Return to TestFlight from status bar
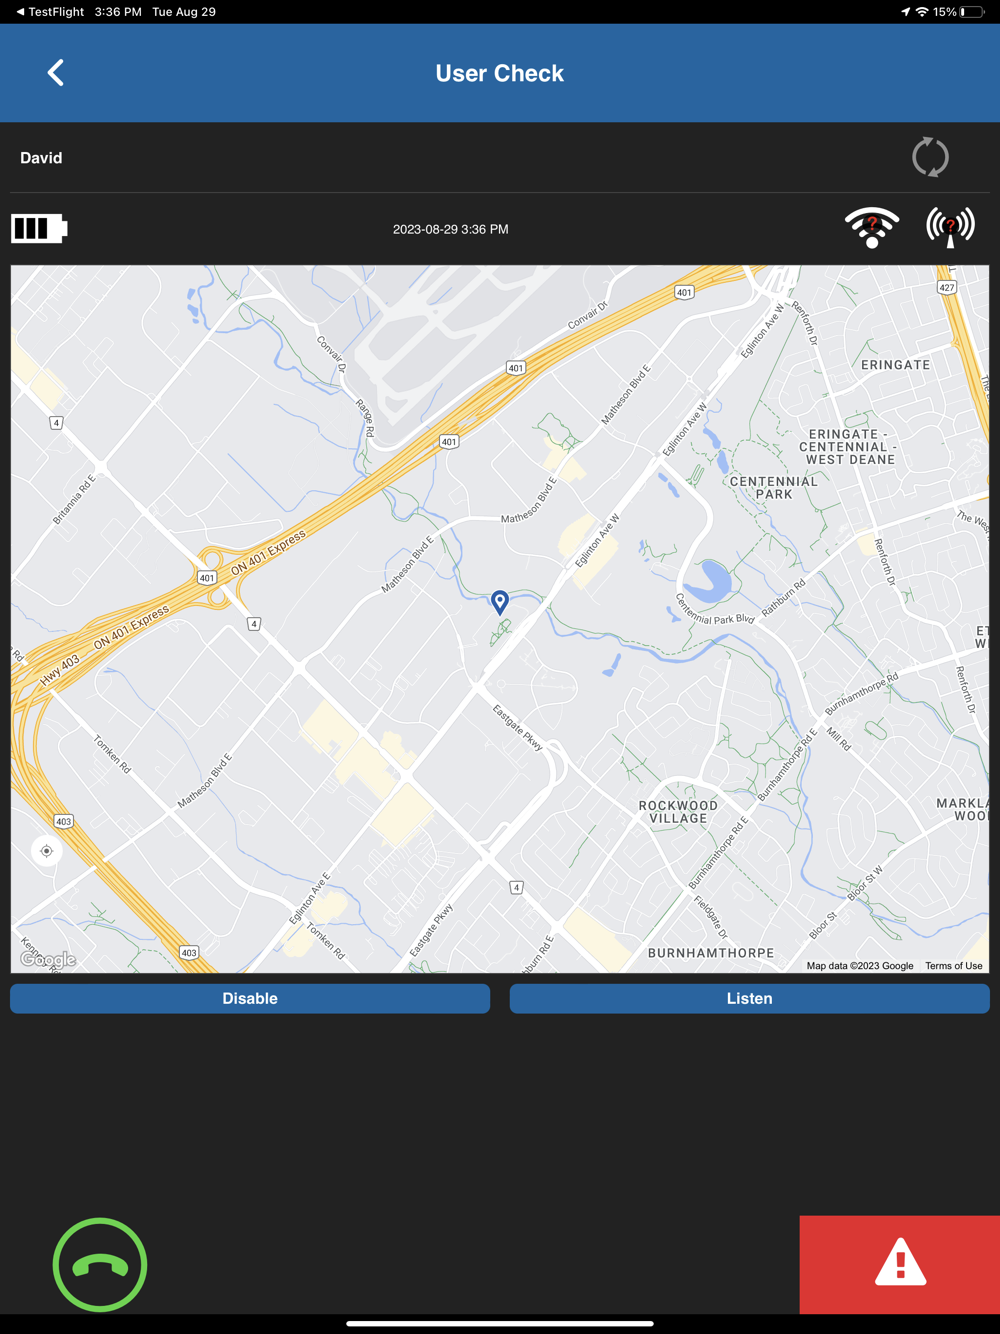Viewport: 1000px width, 1334px height. click(49, 12)
